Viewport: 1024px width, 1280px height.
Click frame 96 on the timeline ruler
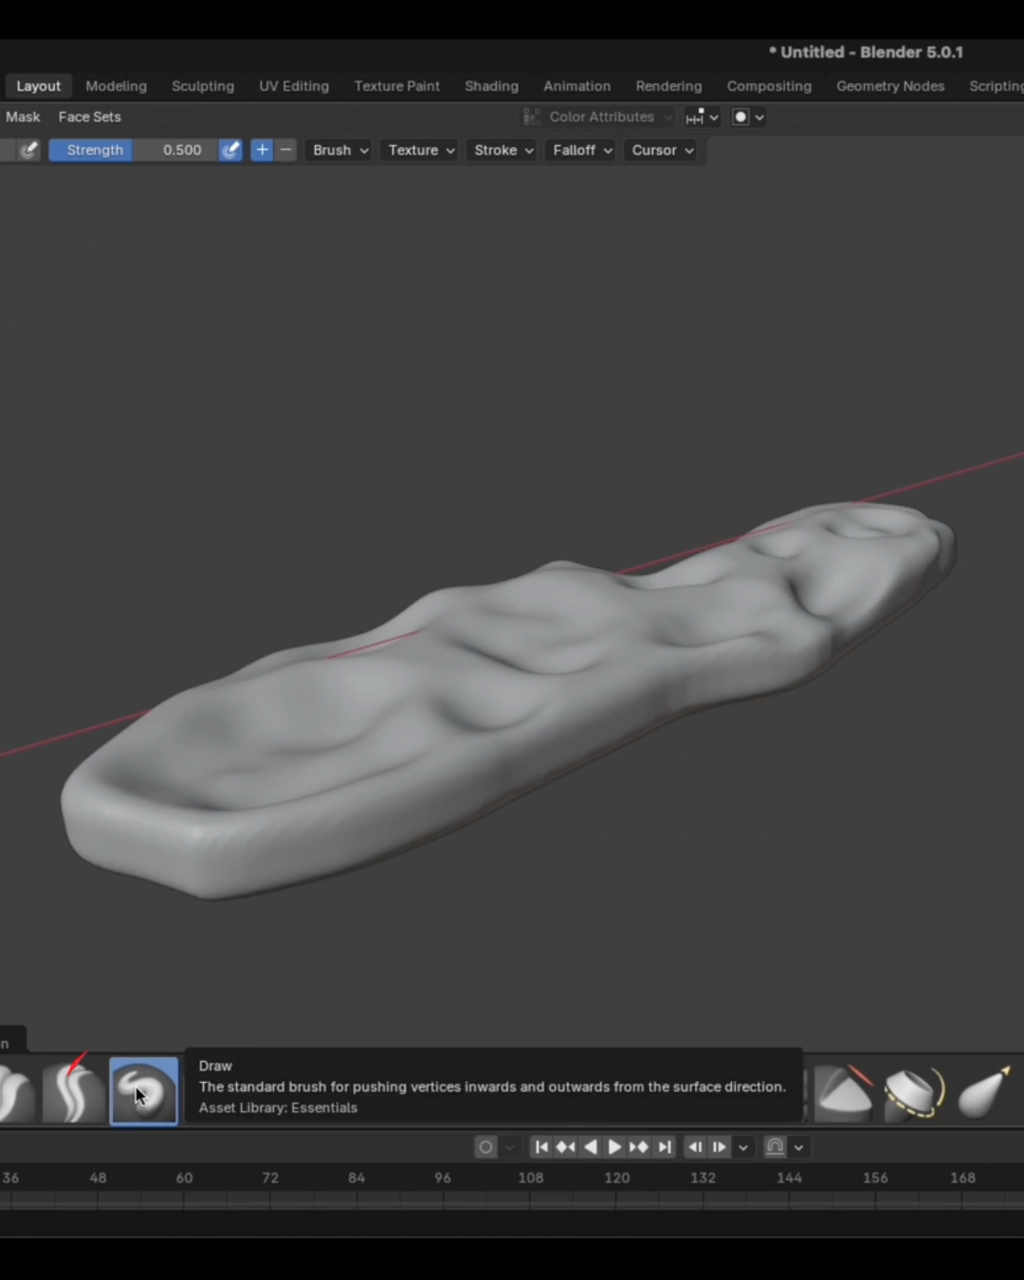point(443,1178)
